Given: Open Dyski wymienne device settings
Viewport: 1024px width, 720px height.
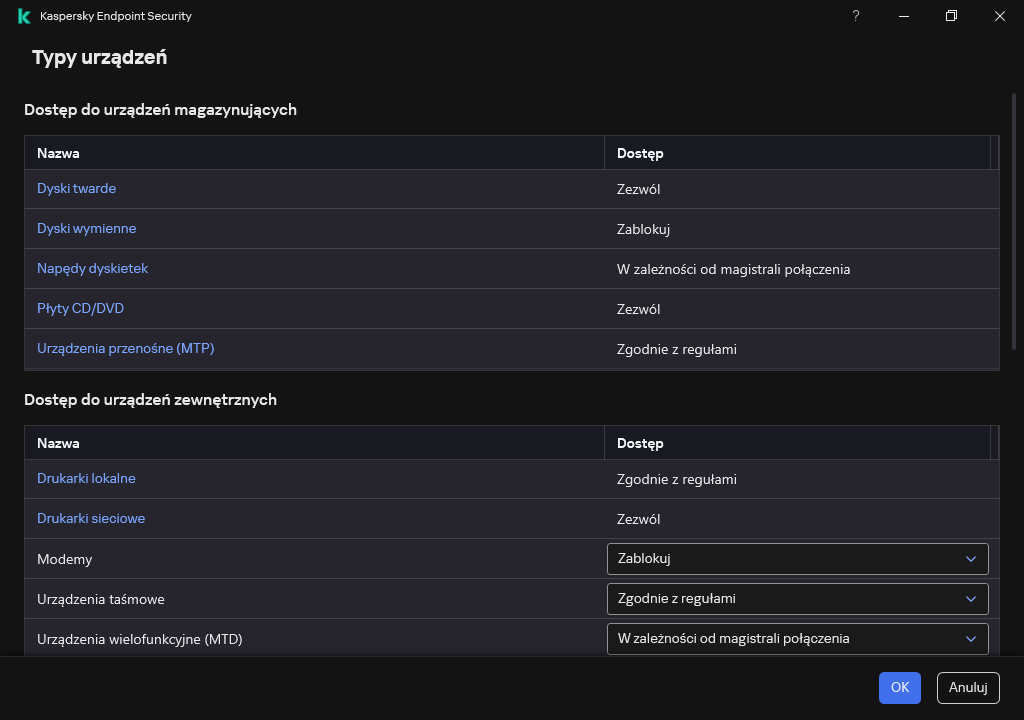Looking at the screenshot, I should point(86,229).
